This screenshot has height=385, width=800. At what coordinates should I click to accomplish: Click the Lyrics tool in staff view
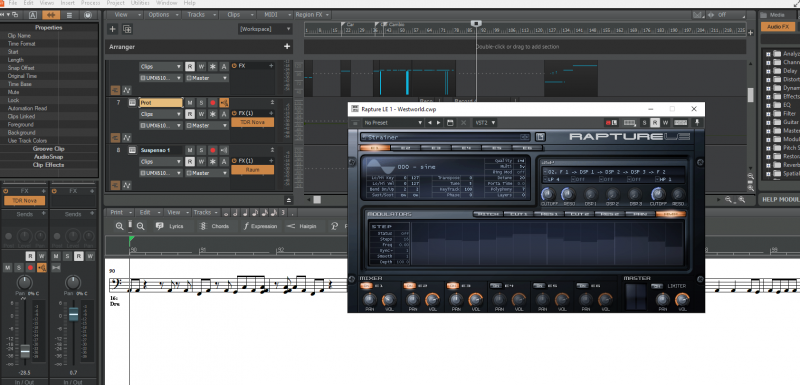point(169,226)
